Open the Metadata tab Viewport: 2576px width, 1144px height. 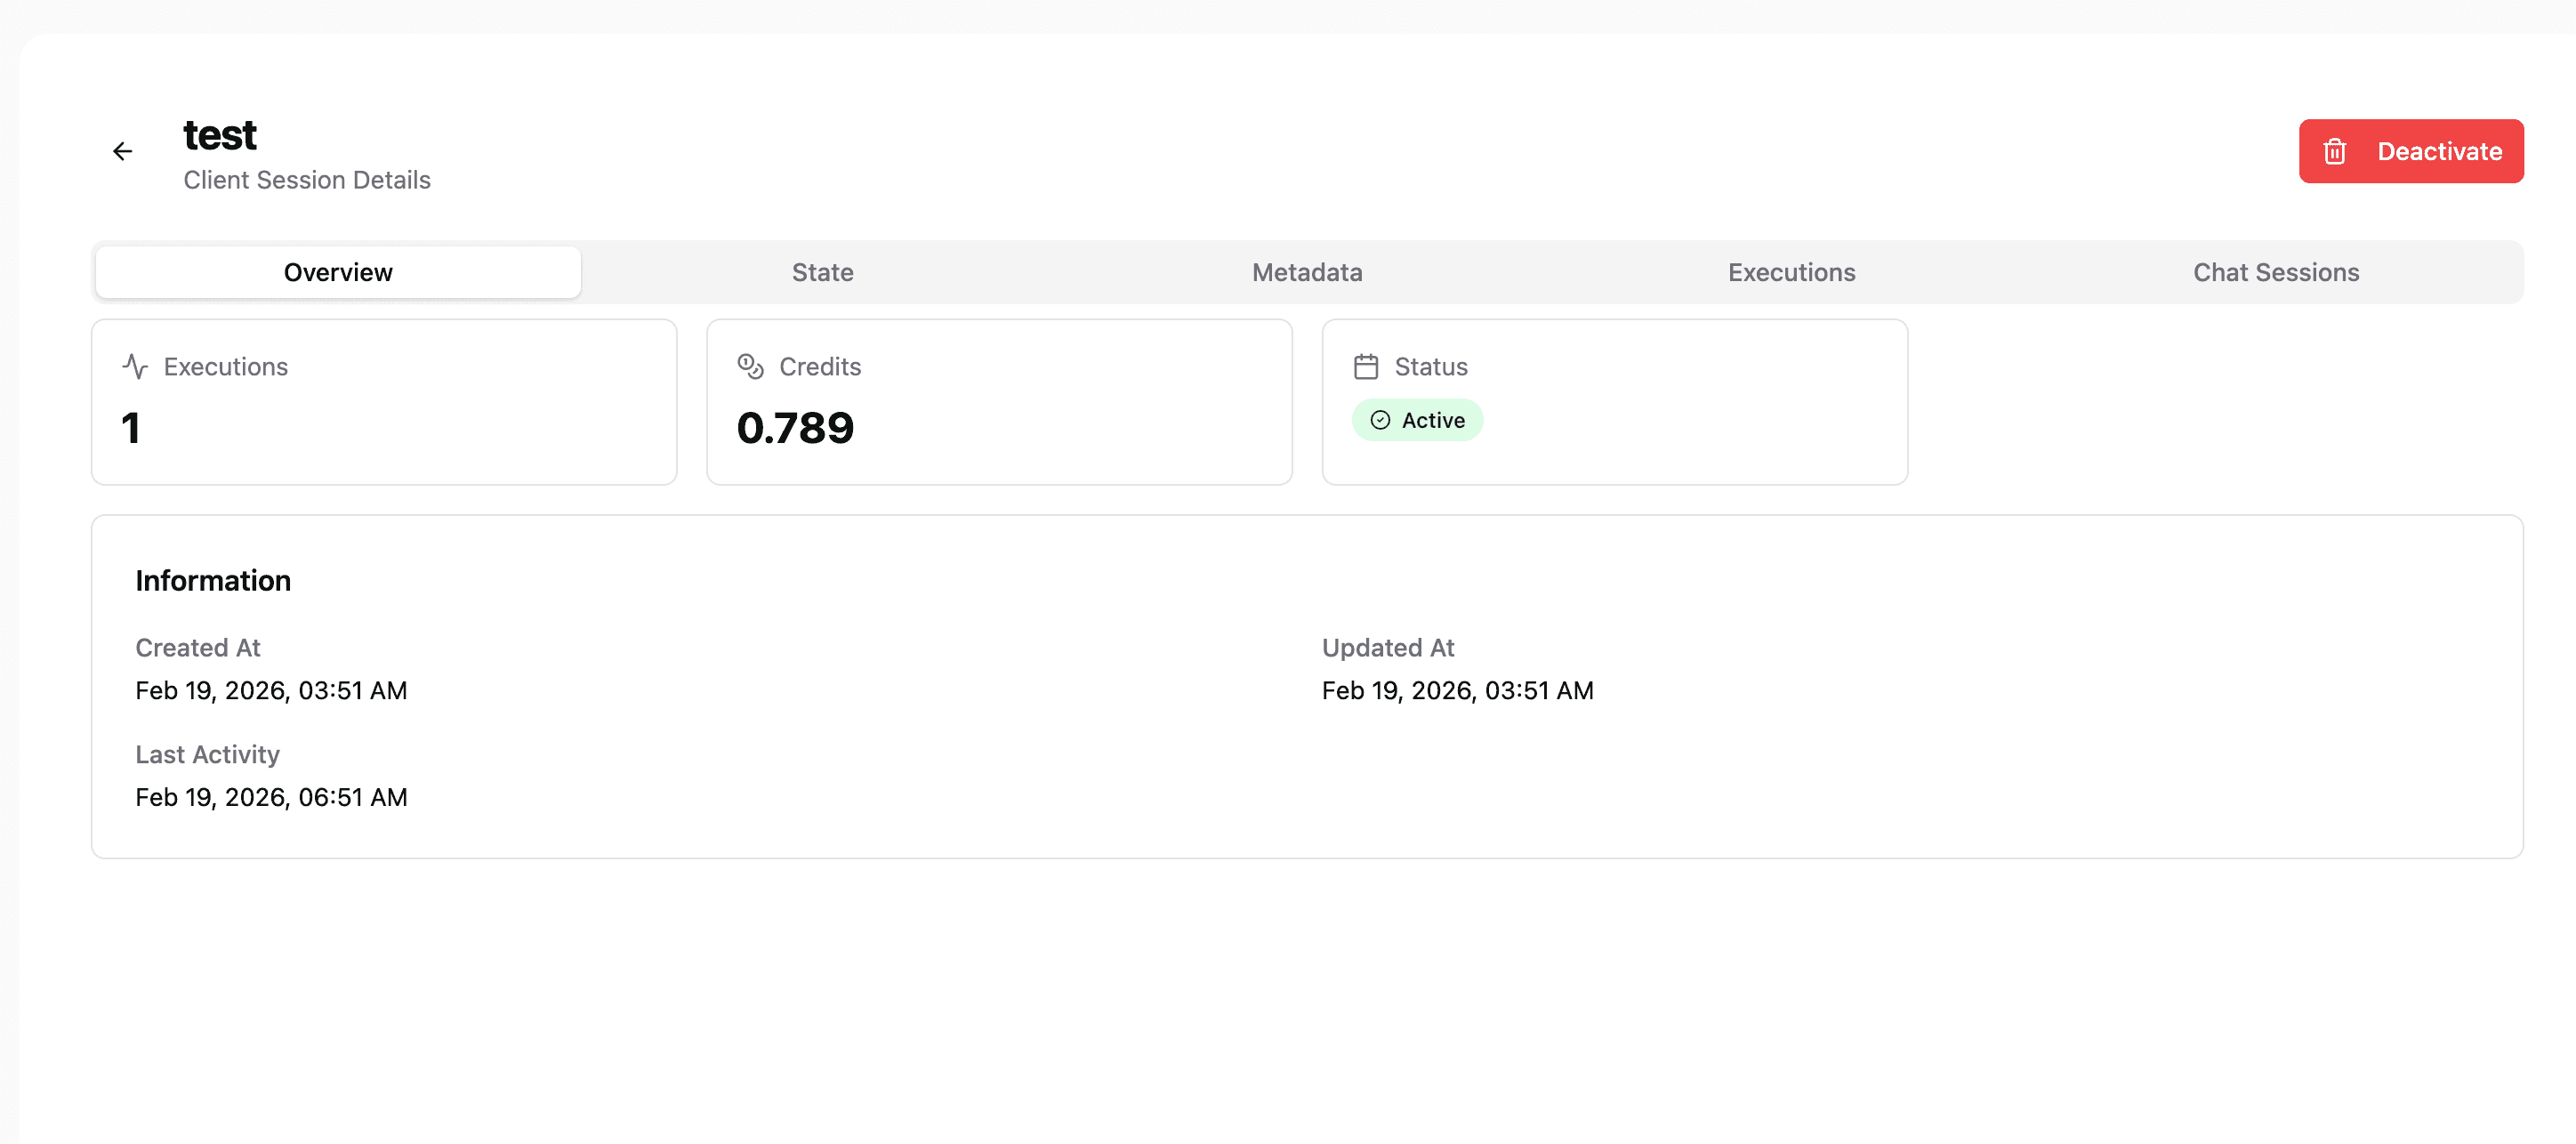coord(1306,271)
